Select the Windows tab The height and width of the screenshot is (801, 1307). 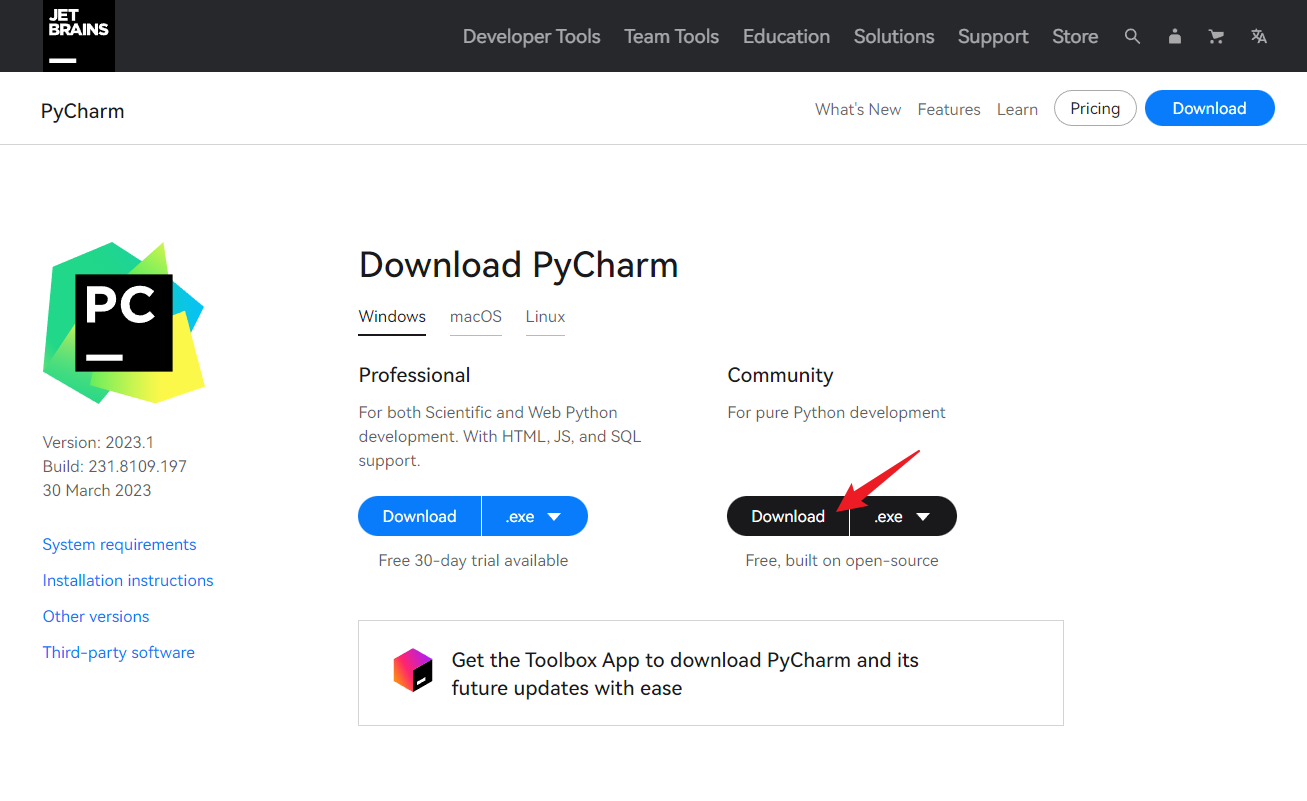[x=392, y=317]
